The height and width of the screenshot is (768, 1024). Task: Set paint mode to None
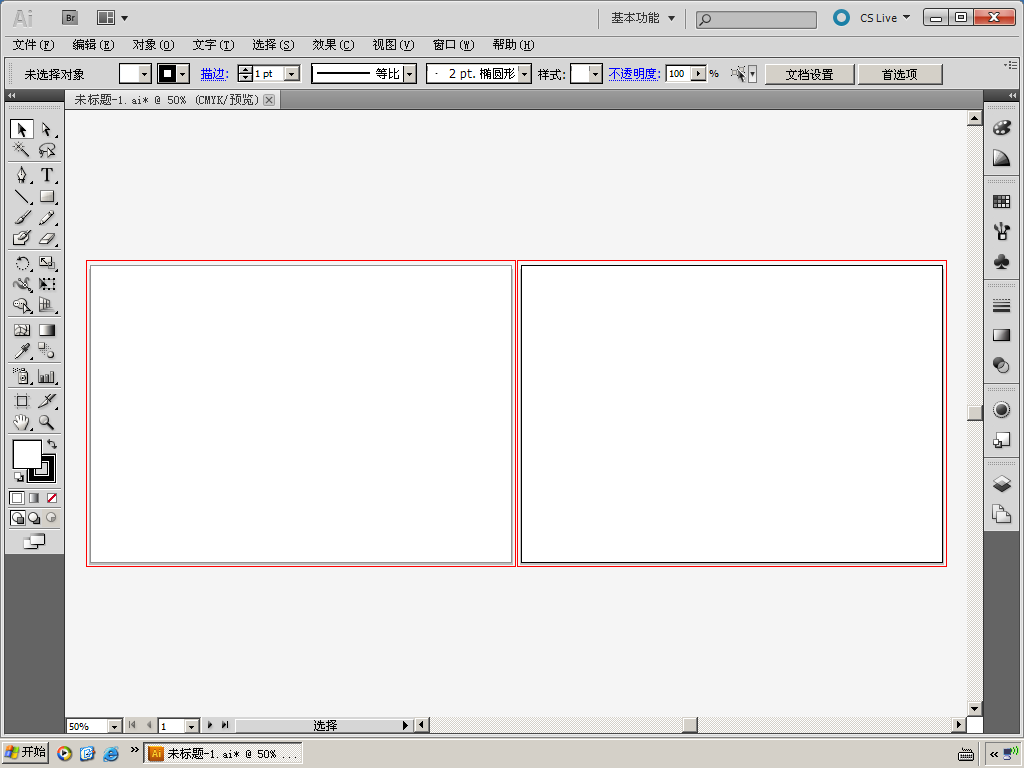[52, 498]
